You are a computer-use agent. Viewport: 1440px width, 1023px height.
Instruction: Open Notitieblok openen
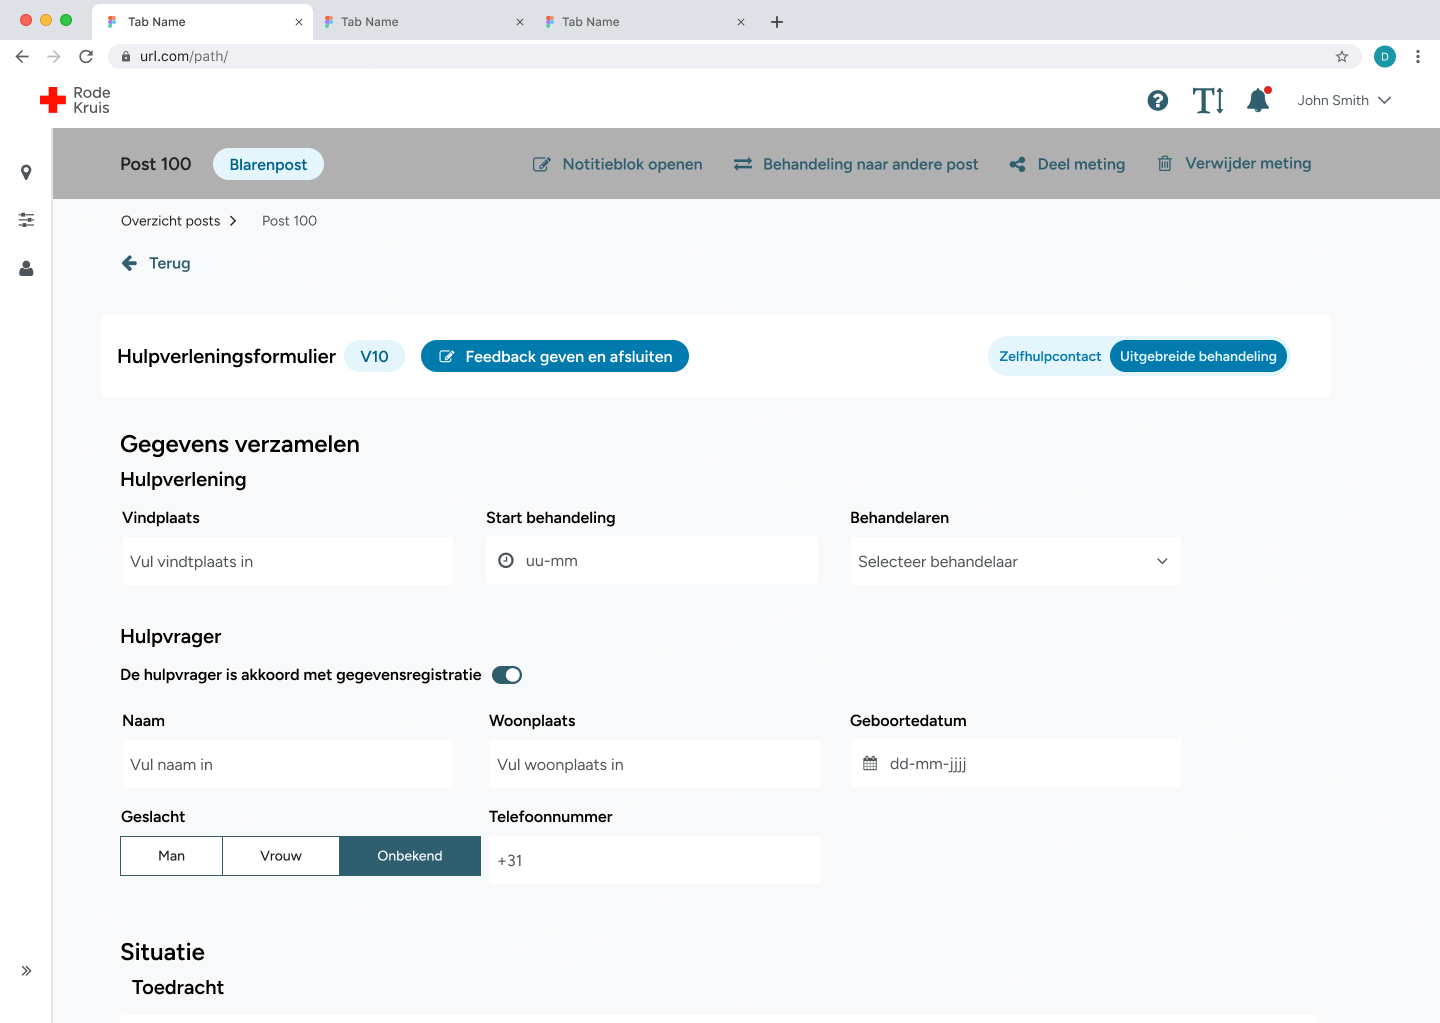[617, 164]
